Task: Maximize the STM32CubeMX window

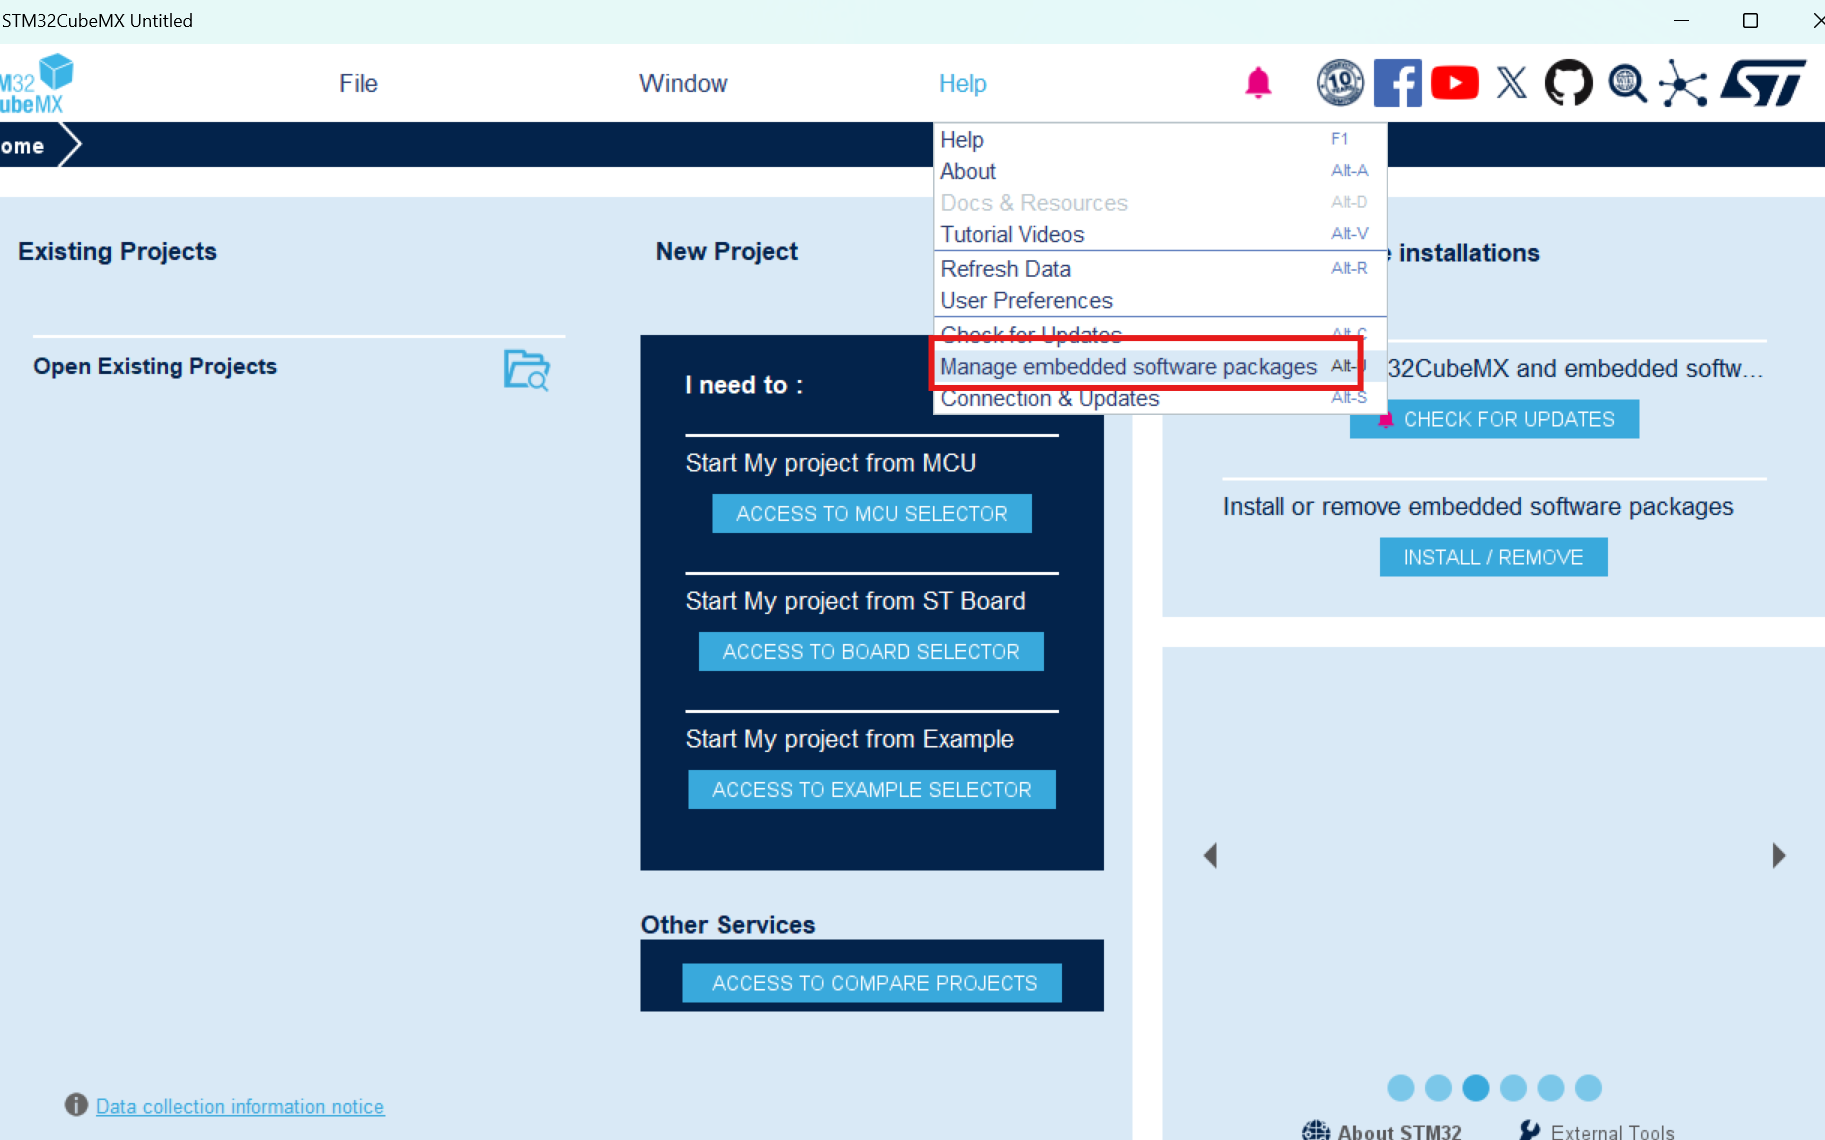Action: pyautogui.click(x=1750, y=20)
